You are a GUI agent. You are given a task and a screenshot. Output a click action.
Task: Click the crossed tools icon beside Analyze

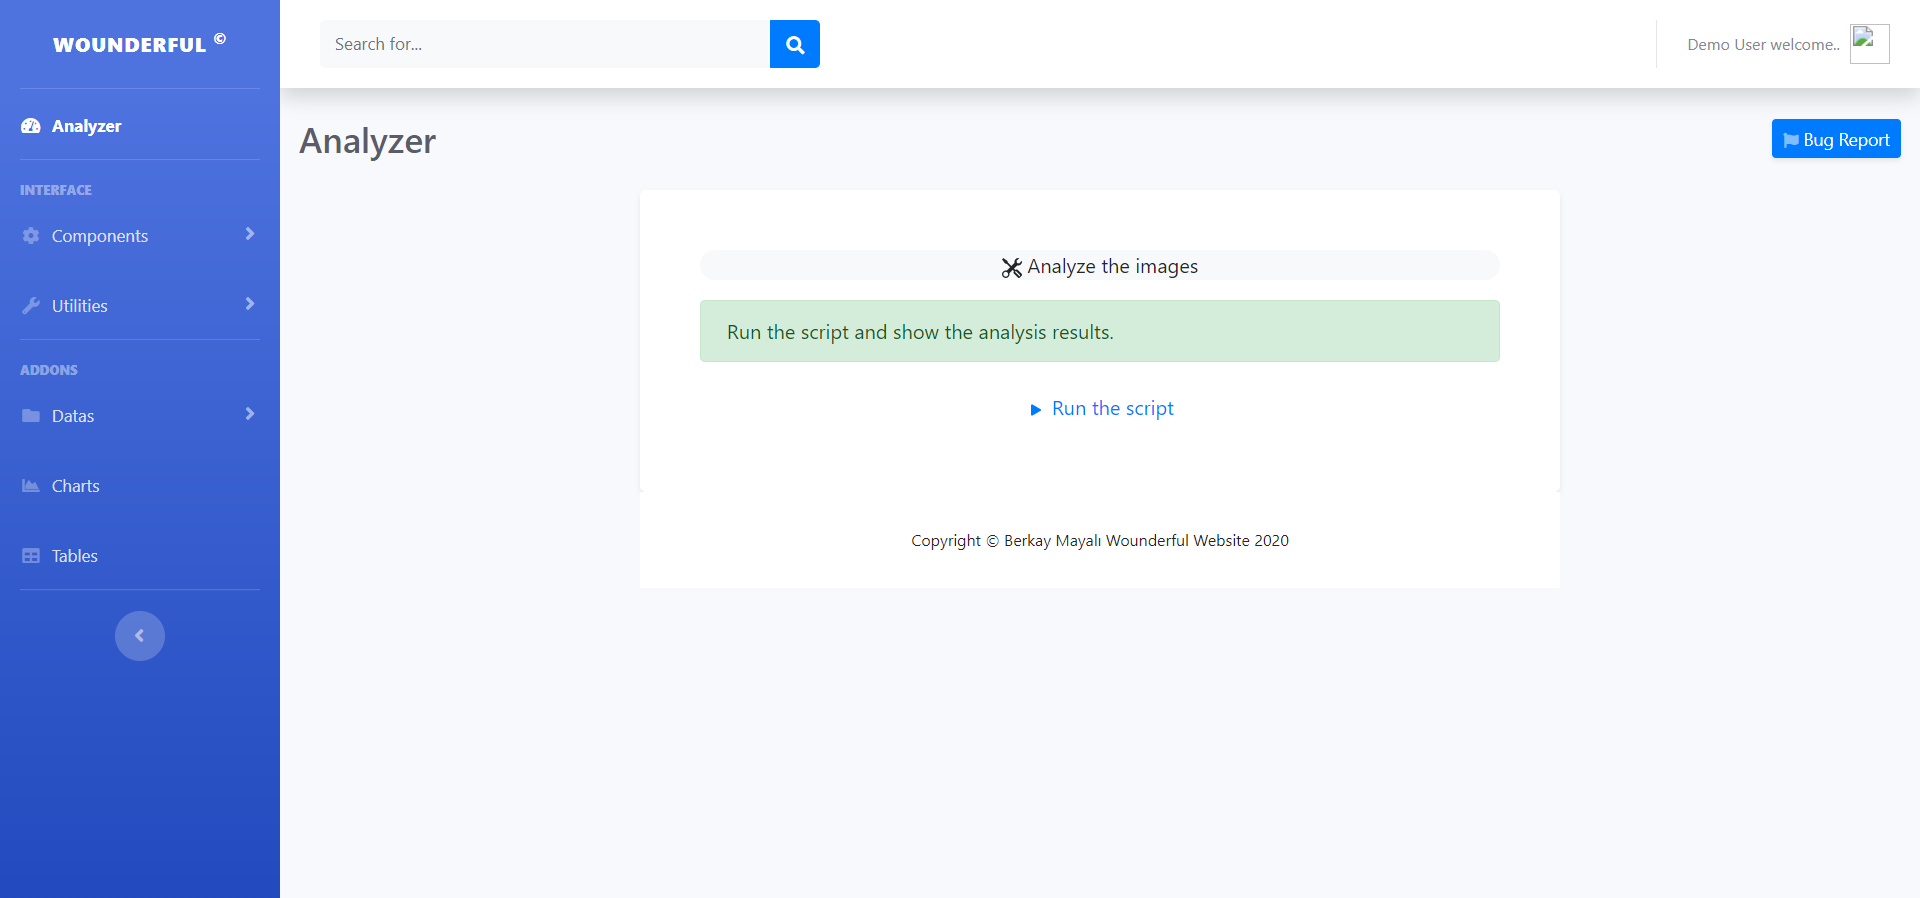coord(1011,268)
